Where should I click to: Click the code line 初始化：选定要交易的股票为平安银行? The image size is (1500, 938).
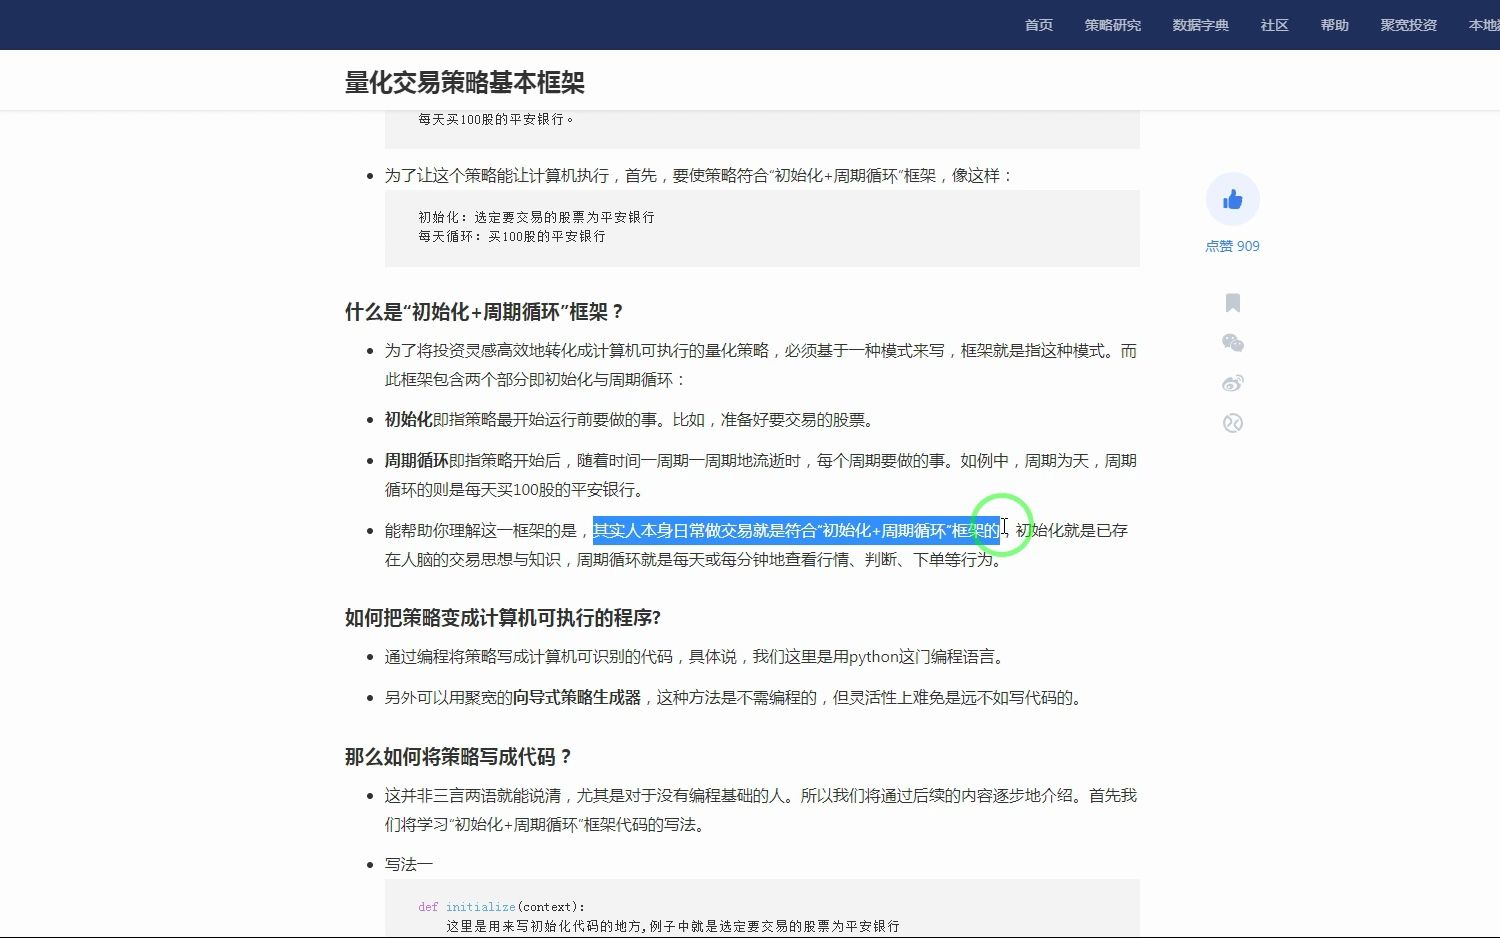pyautogui.click(x=536, y=217)
